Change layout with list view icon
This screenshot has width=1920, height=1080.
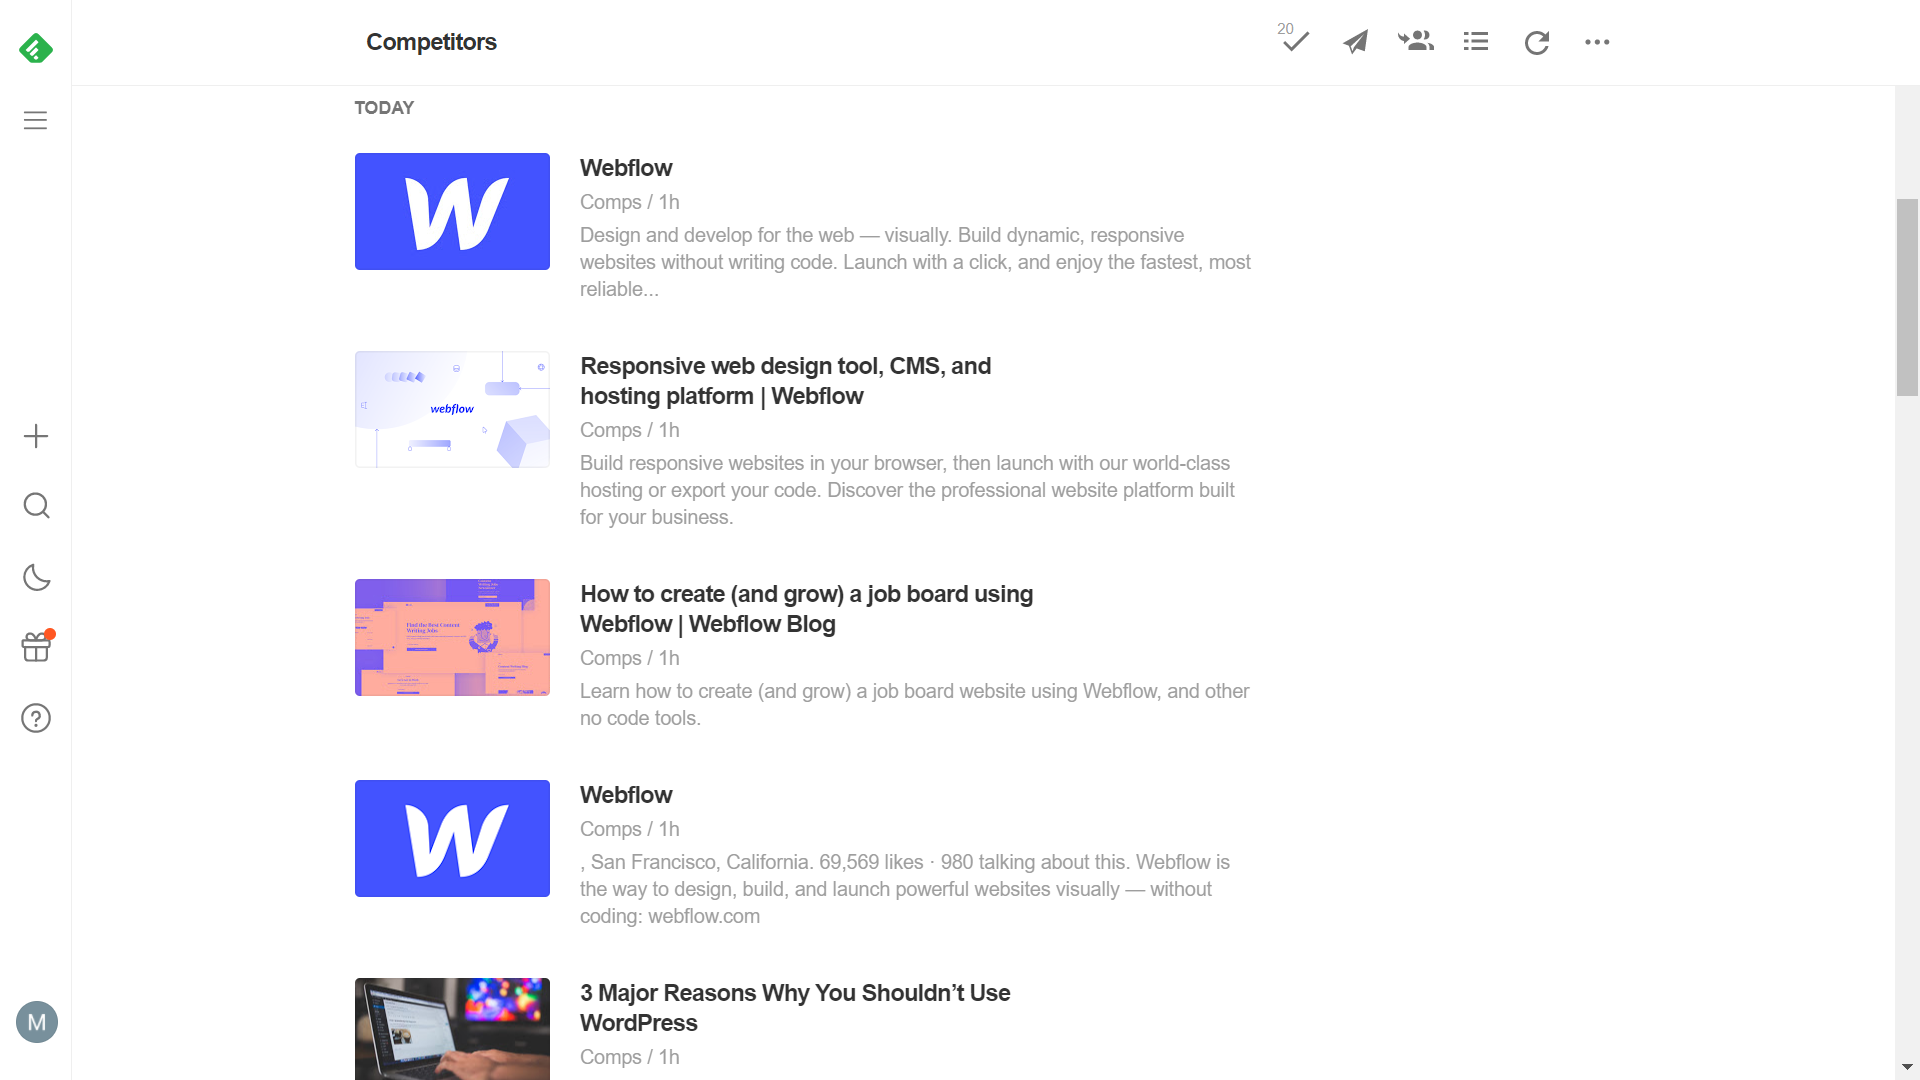click(1476, 41)
